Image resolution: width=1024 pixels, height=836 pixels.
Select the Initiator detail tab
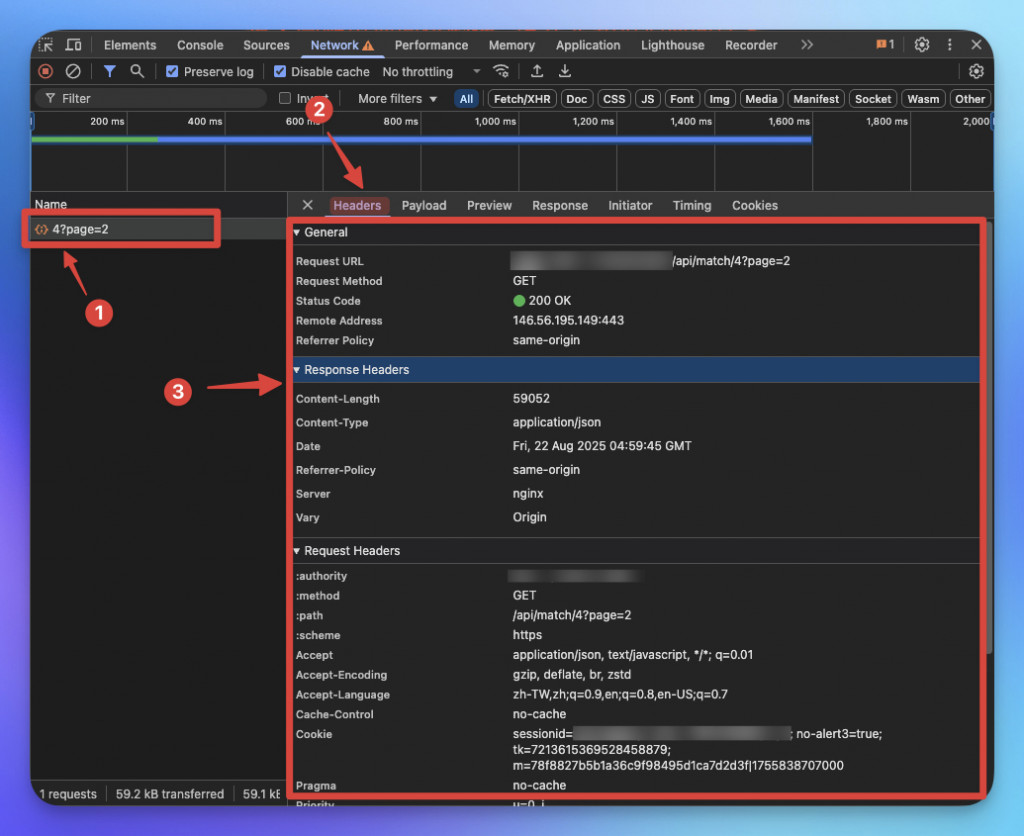630,205
